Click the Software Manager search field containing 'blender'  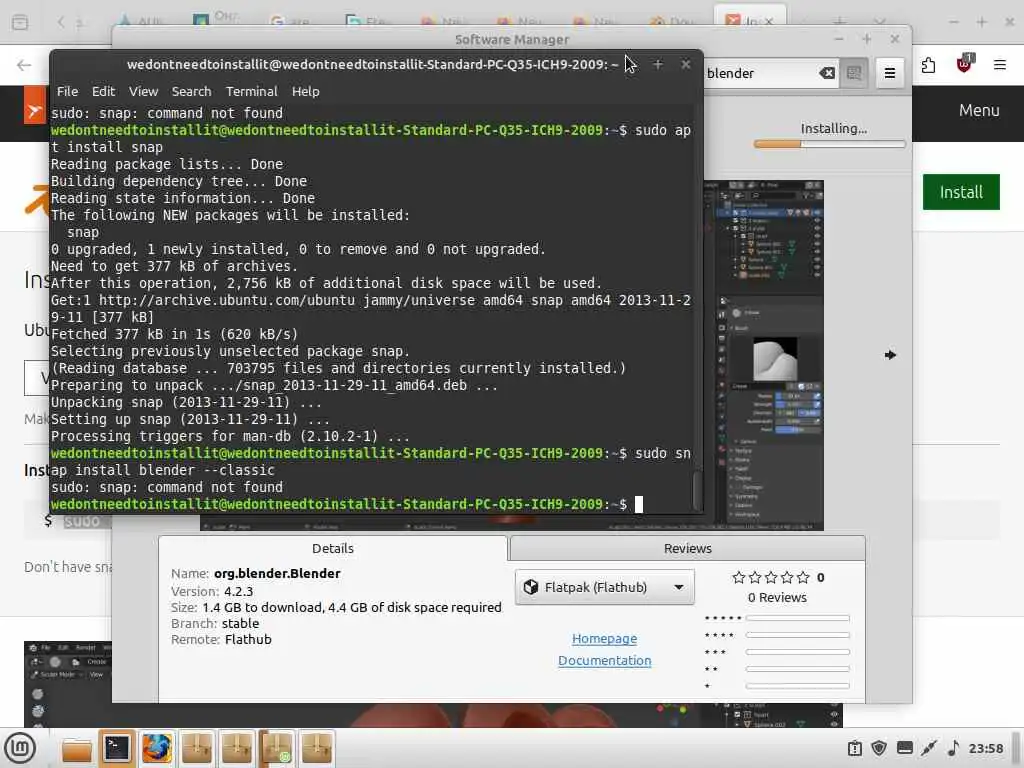pyautogui.click(x=761, y=73)
